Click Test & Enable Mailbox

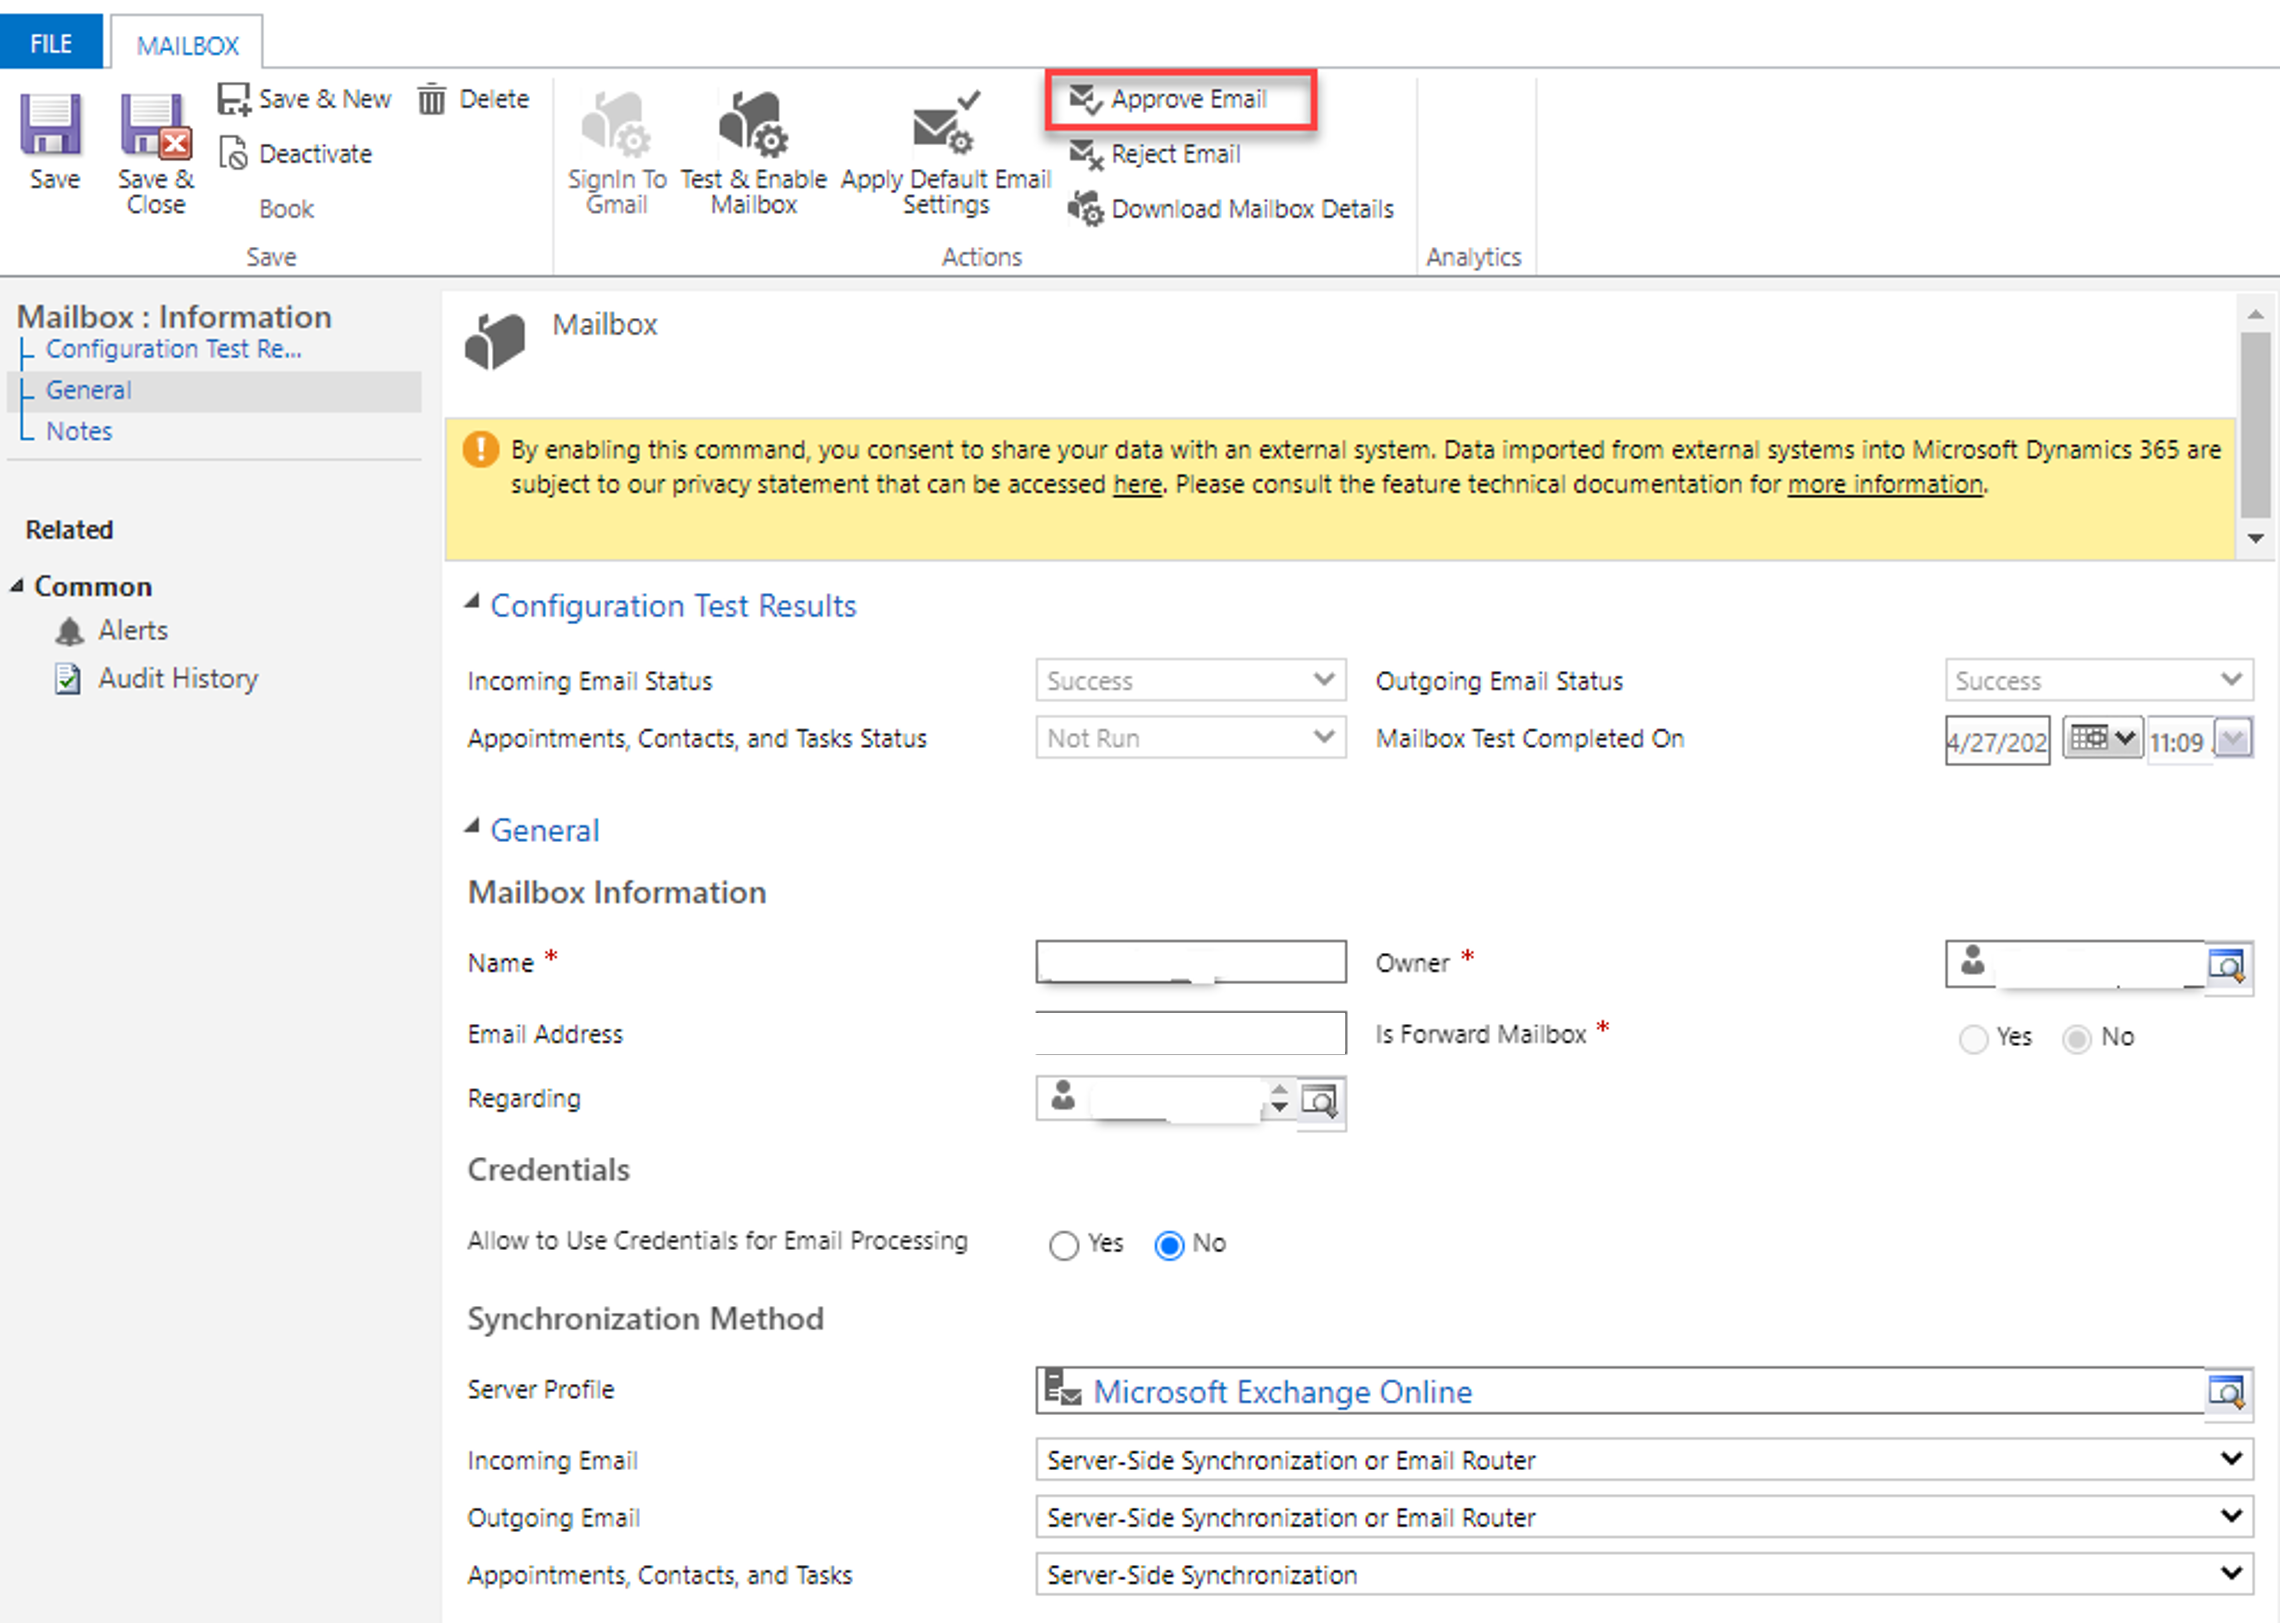point(752,145)
